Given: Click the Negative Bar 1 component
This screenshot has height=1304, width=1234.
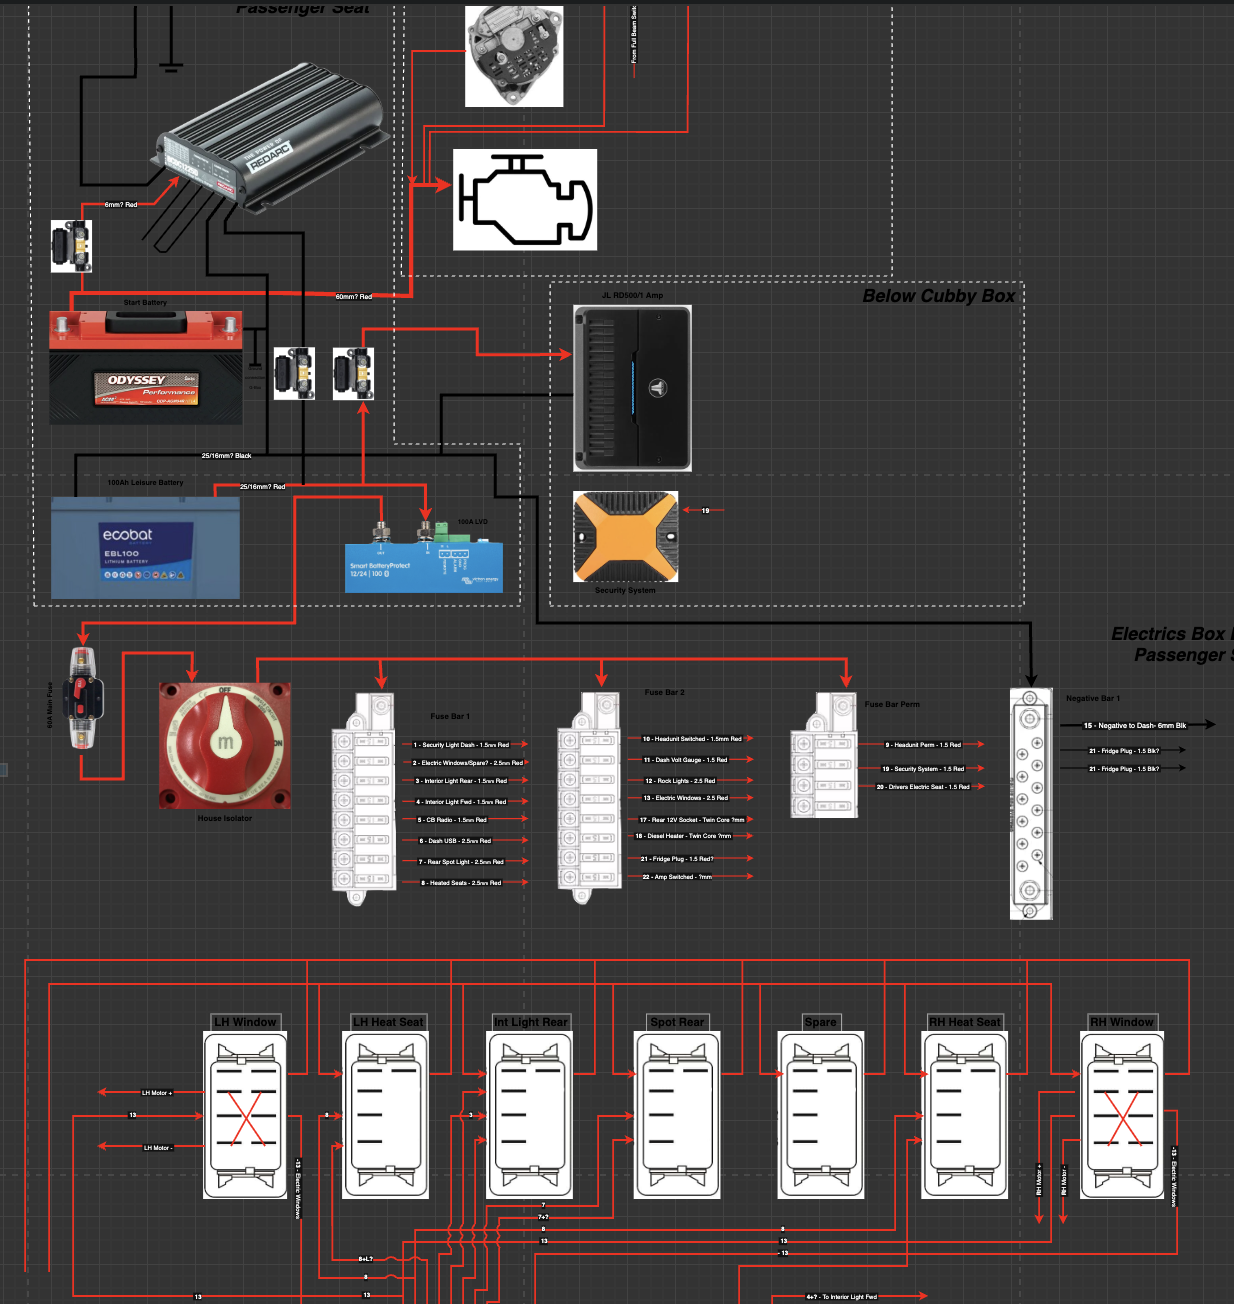Looking at the screenshot, I should (x=1029, y=805).
